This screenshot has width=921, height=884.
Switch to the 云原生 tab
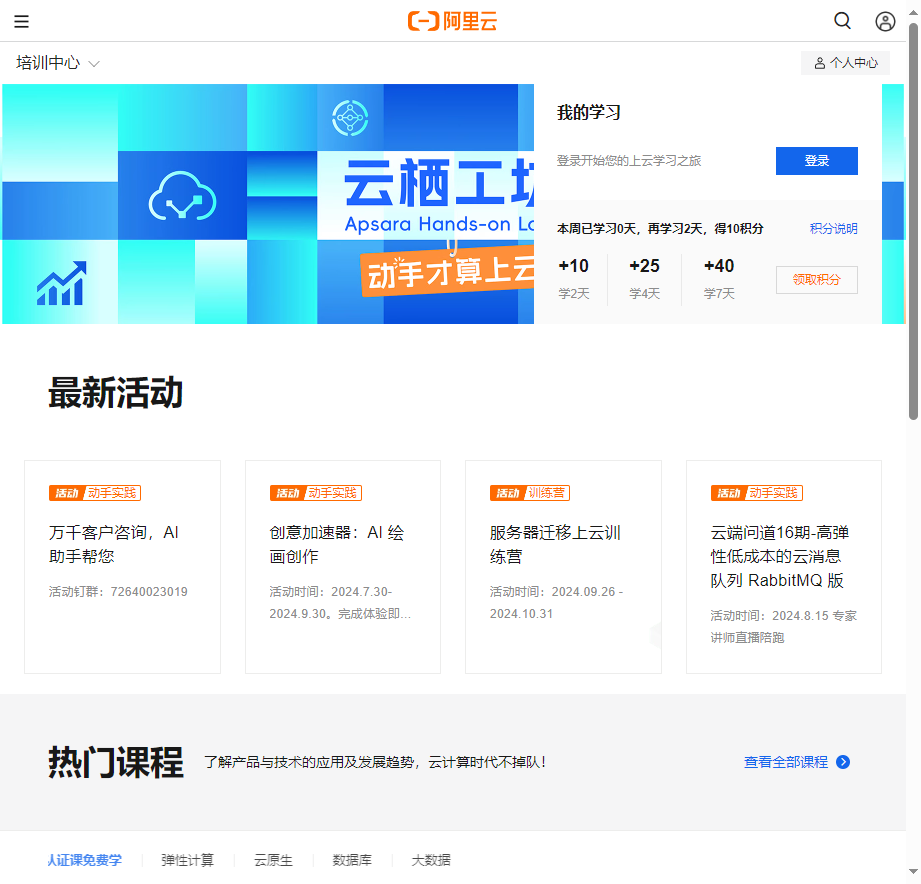tap(273, 860)
